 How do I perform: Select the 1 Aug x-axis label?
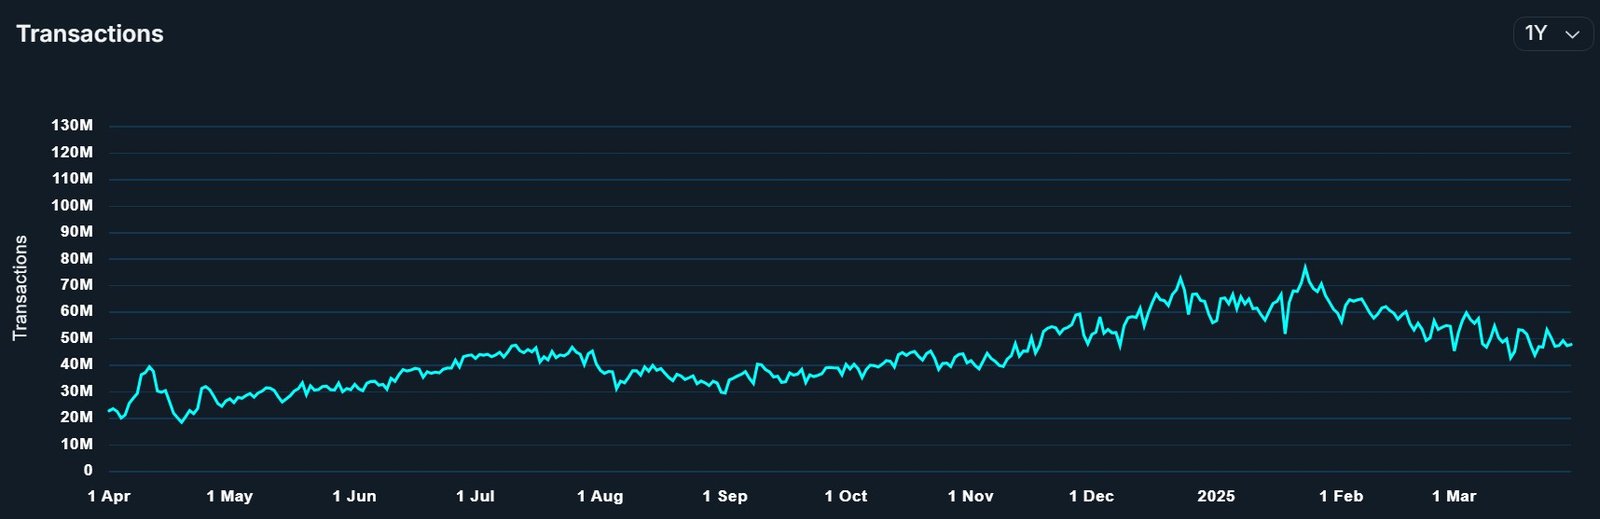pos(600,496)
